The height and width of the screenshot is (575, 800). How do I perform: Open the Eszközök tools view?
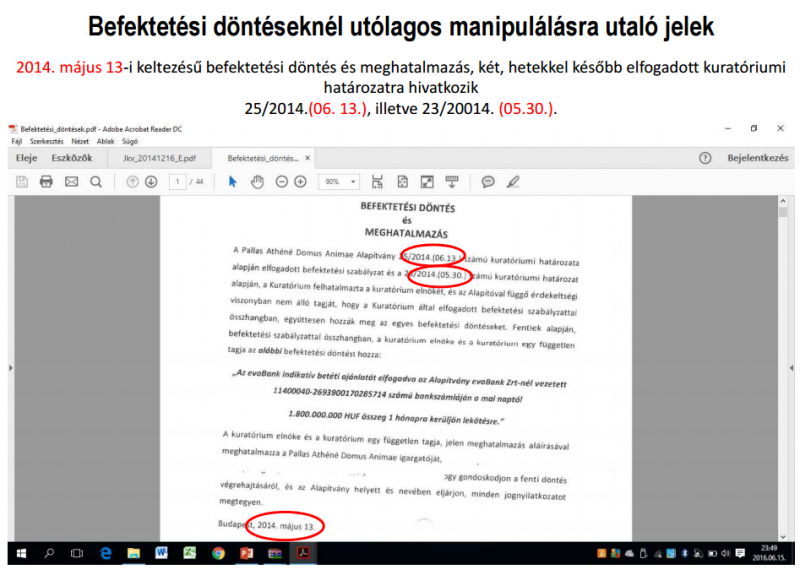tap(72, 158)
